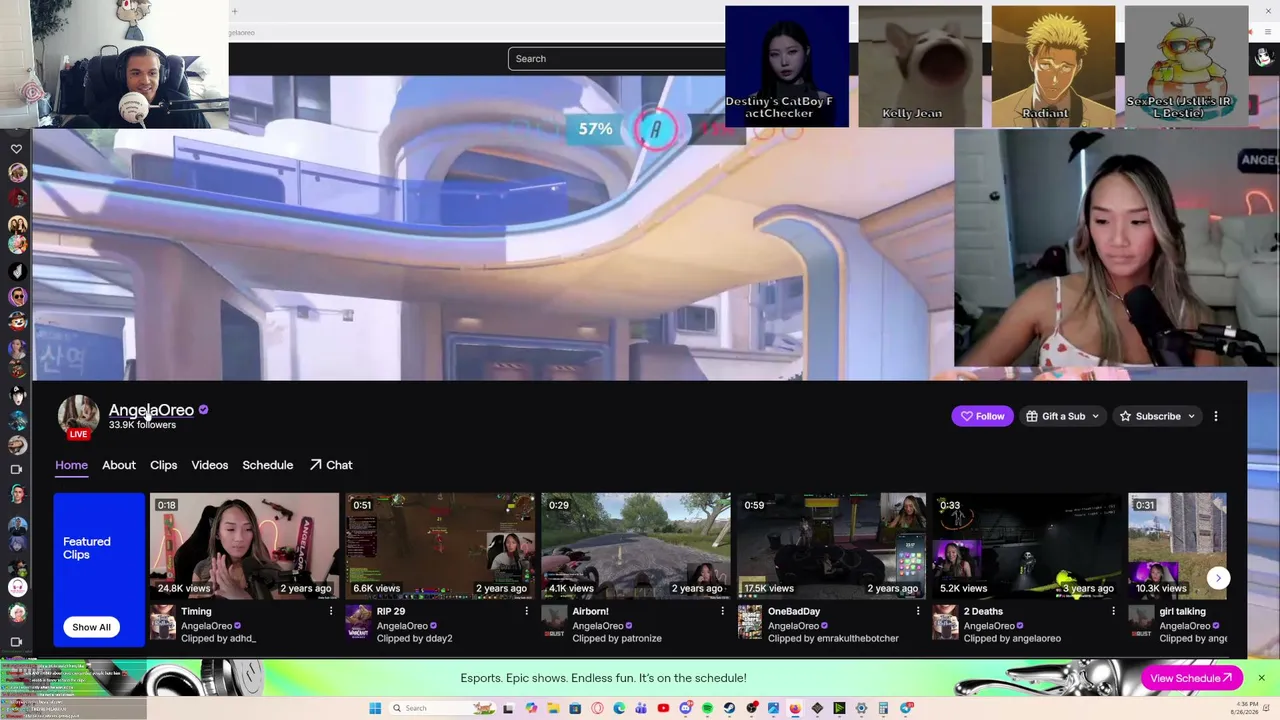Open the clip title 'Timing'
The height and width of the screenshot is (720, 1280).
(x=196, y=611)
